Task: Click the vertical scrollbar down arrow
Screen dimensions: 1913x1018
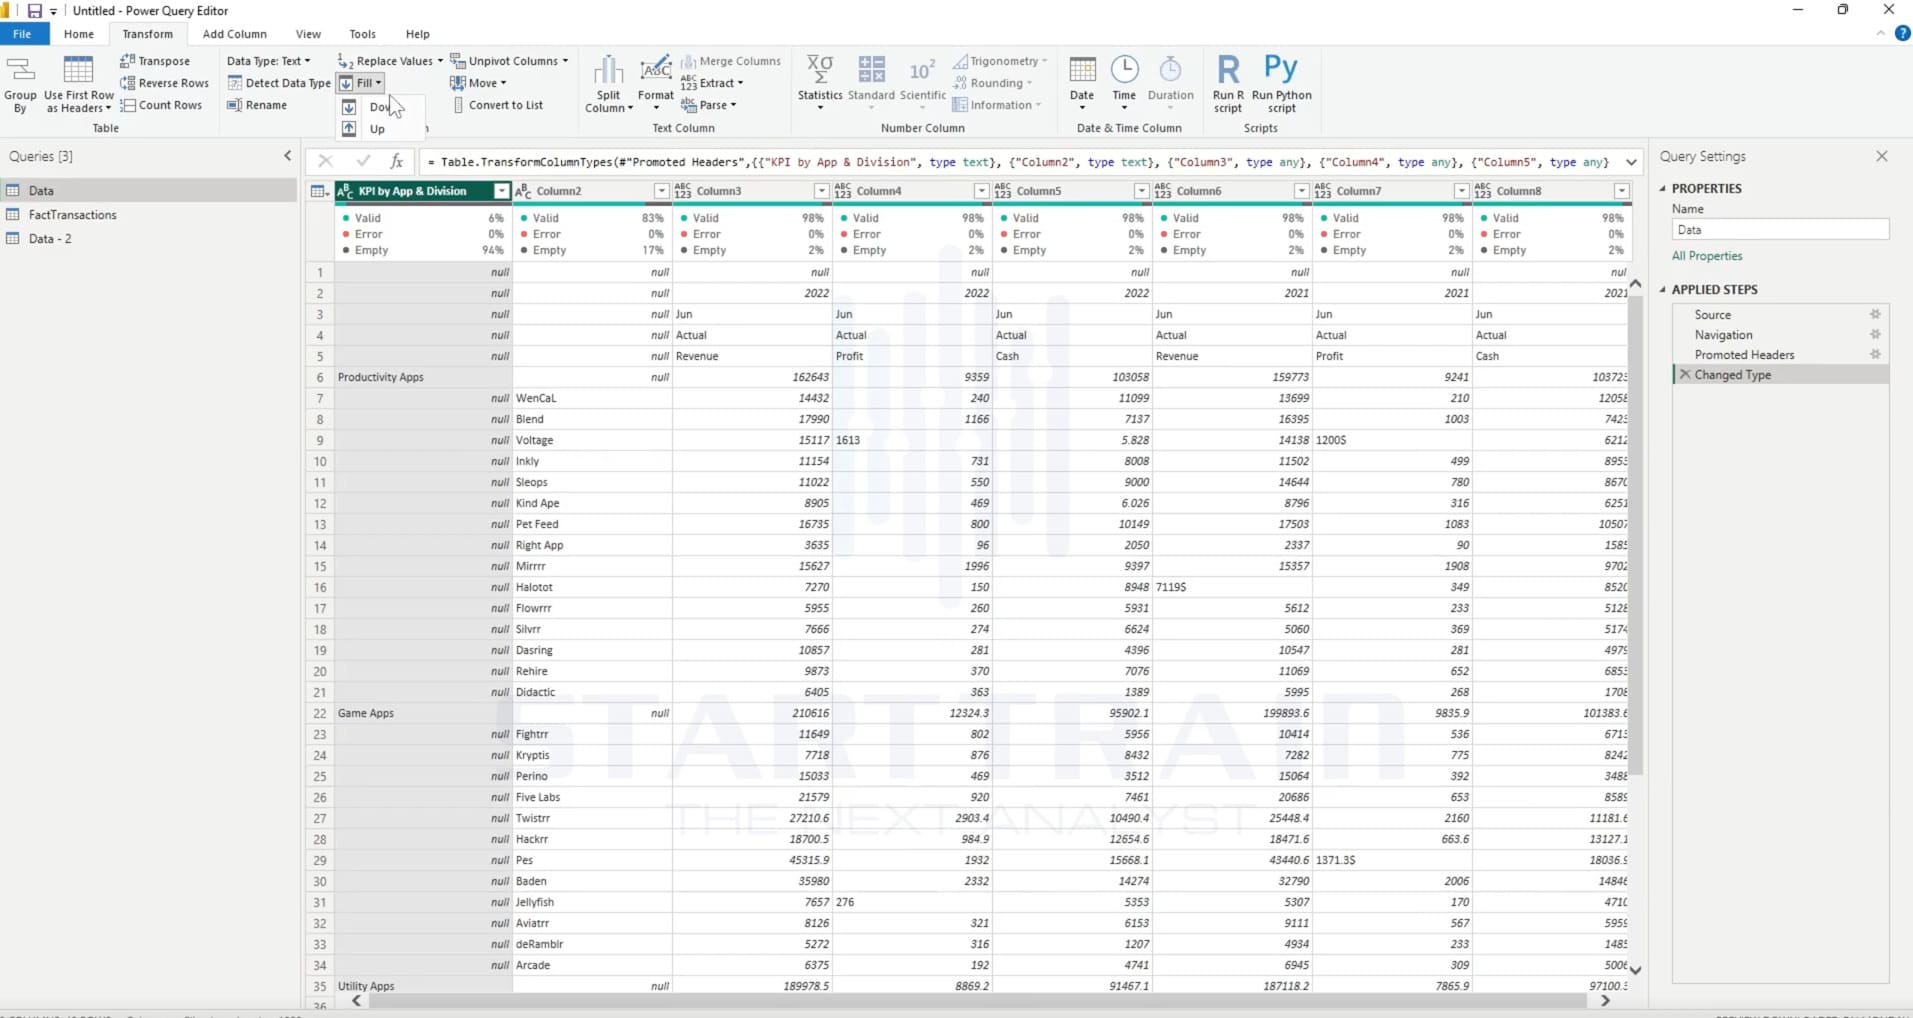Action: (x=1636, y=969)
